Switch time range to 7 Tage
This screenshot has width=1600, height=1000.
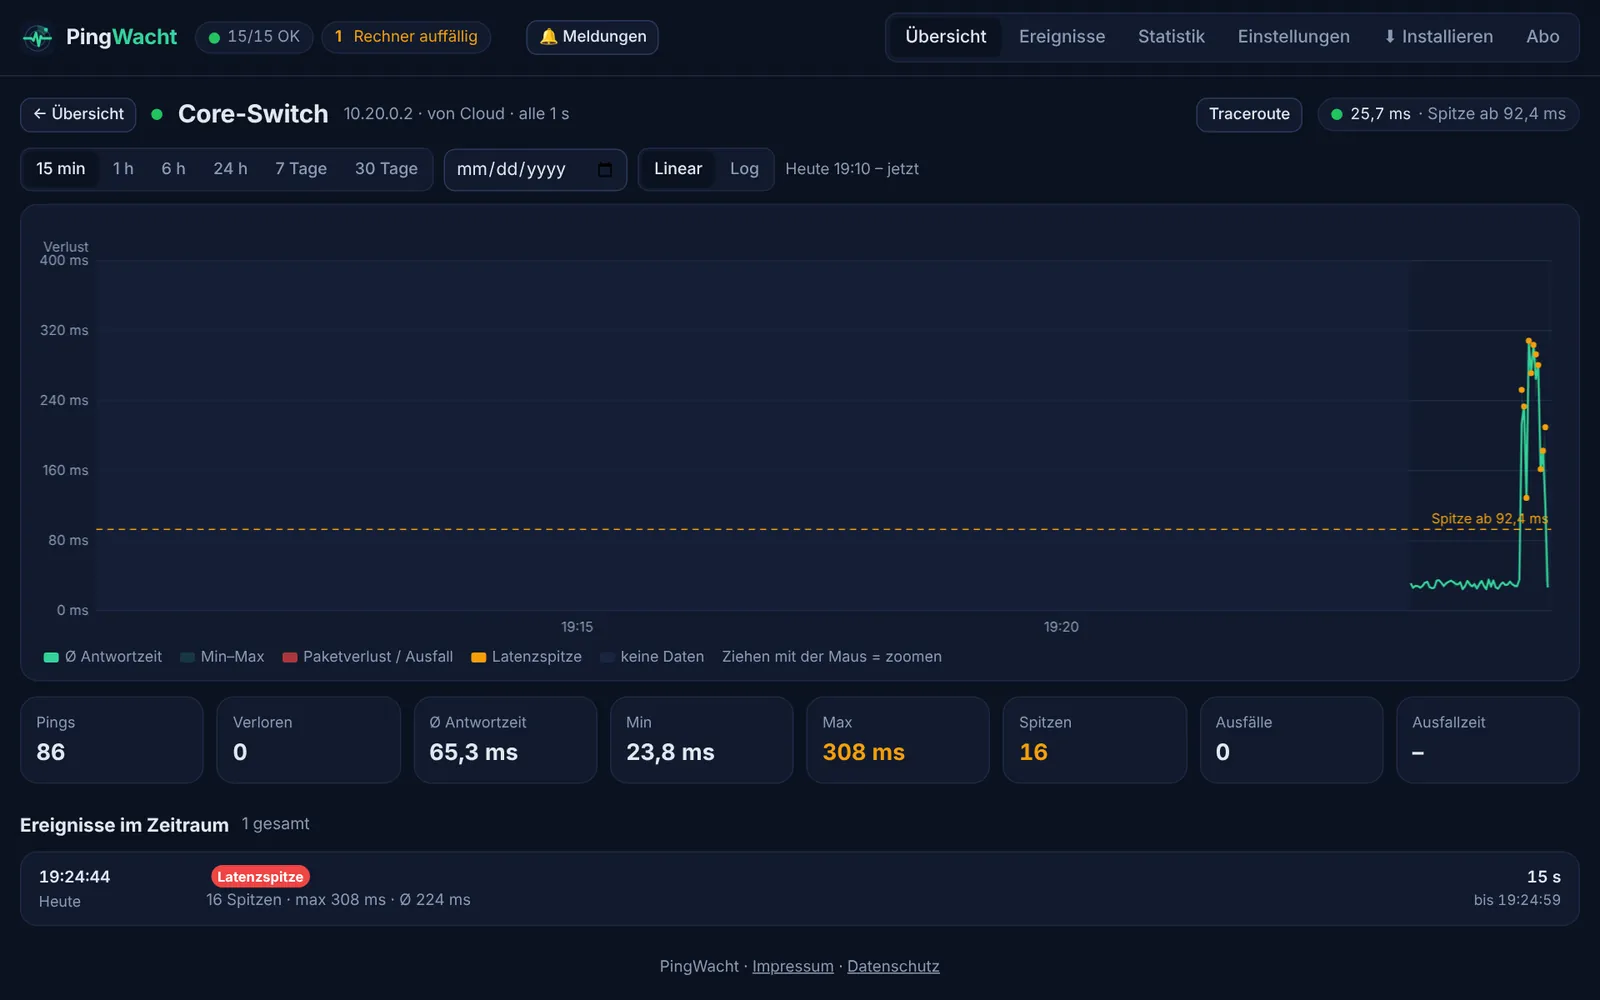tap(301, 169)
